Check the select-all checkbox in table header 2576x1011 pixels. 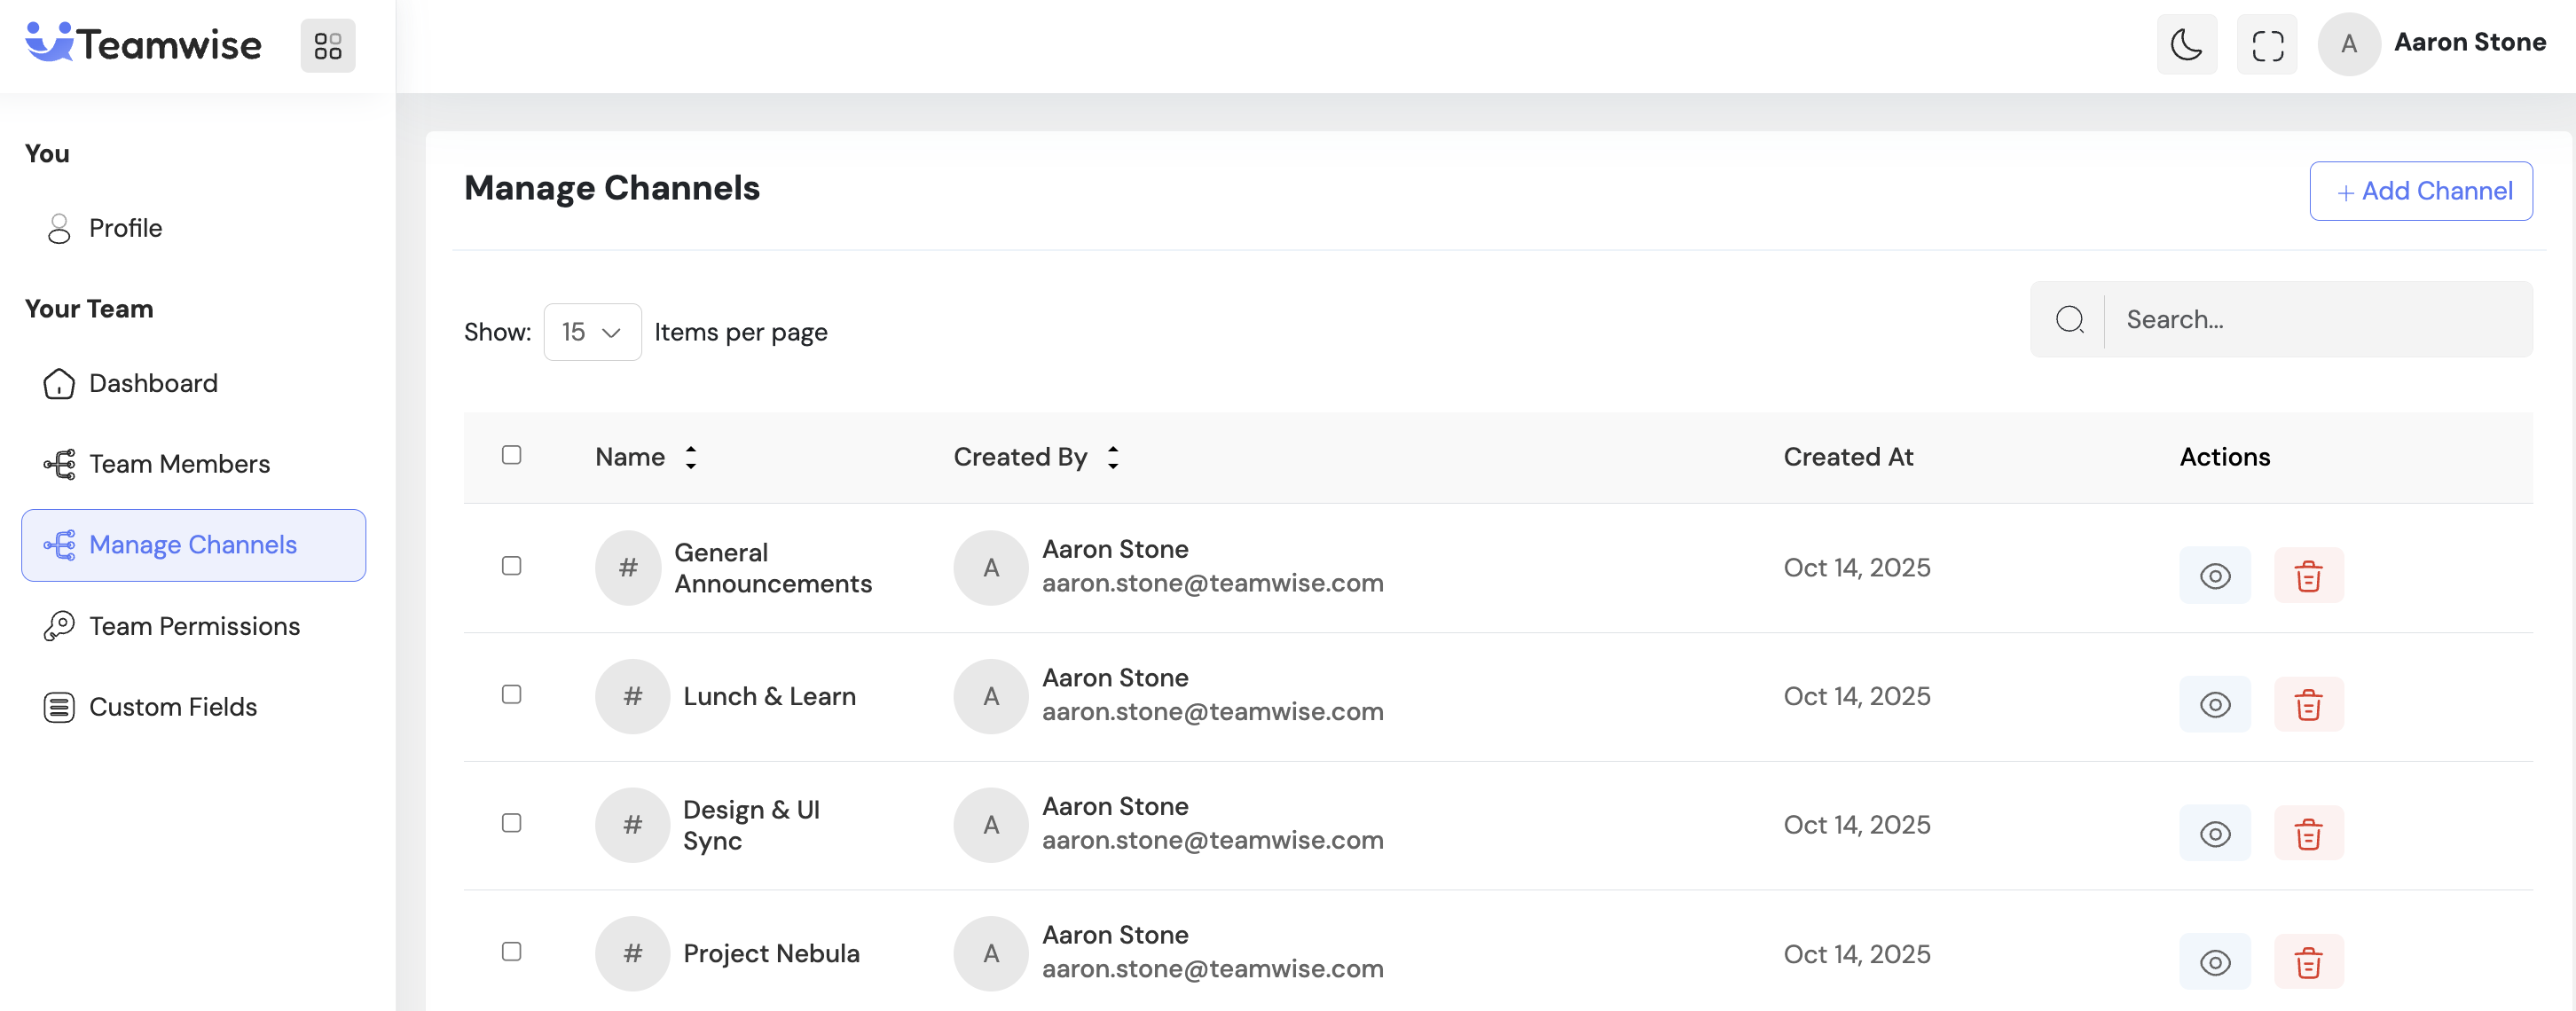(x=511, y=455)
